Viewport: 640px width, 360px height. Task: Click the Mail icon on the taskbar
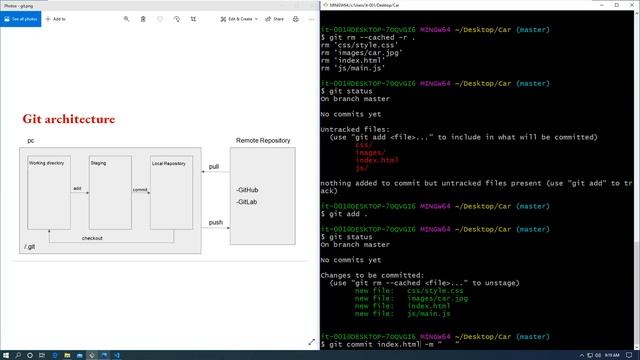coord(80,355)
